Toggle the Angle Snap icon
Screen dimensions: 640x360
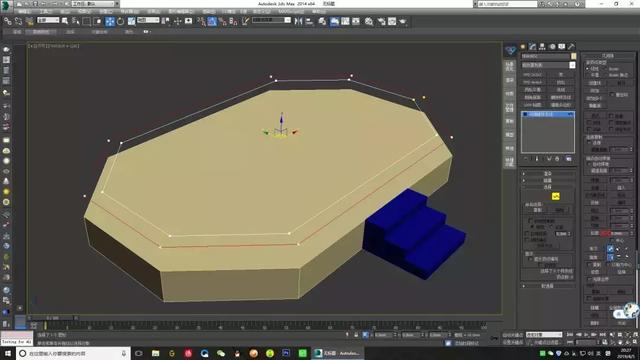pos(212,21)
